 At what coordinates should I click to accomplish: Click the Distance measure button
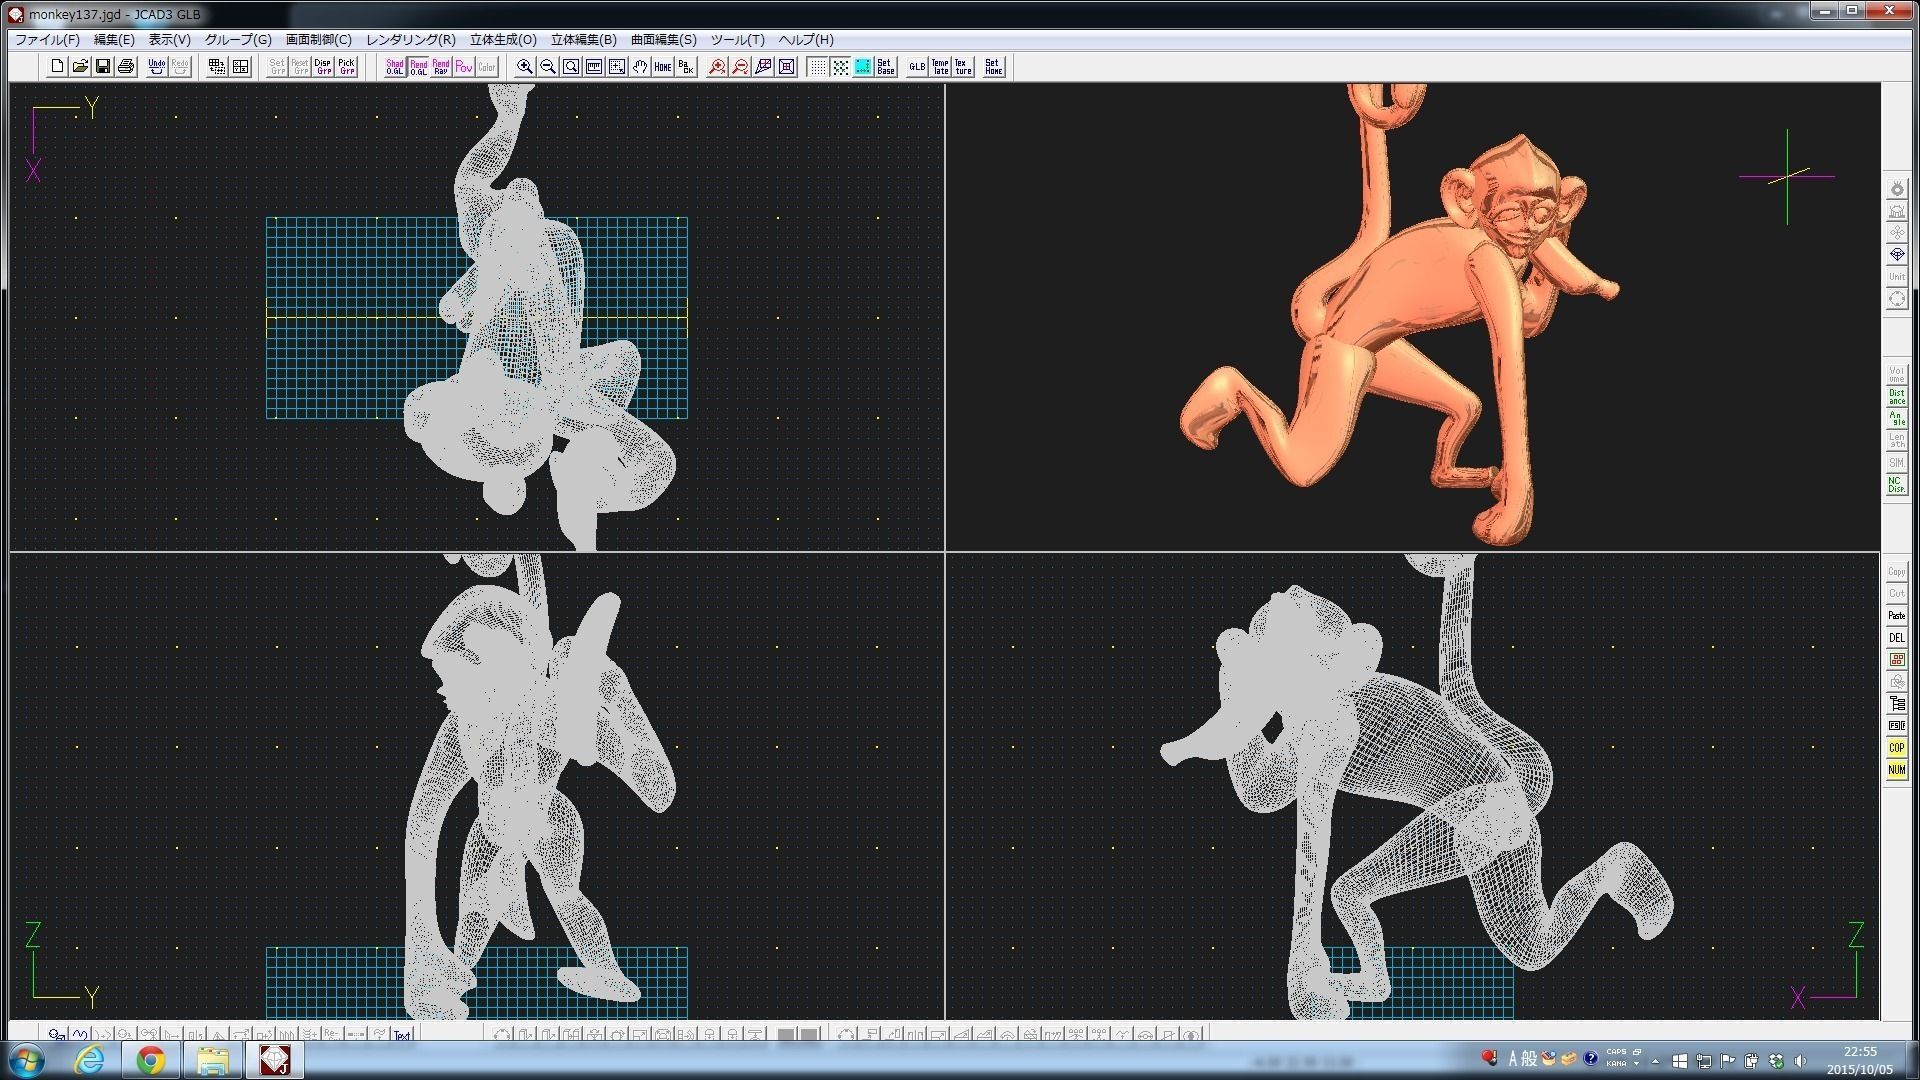pos(1896,397)
